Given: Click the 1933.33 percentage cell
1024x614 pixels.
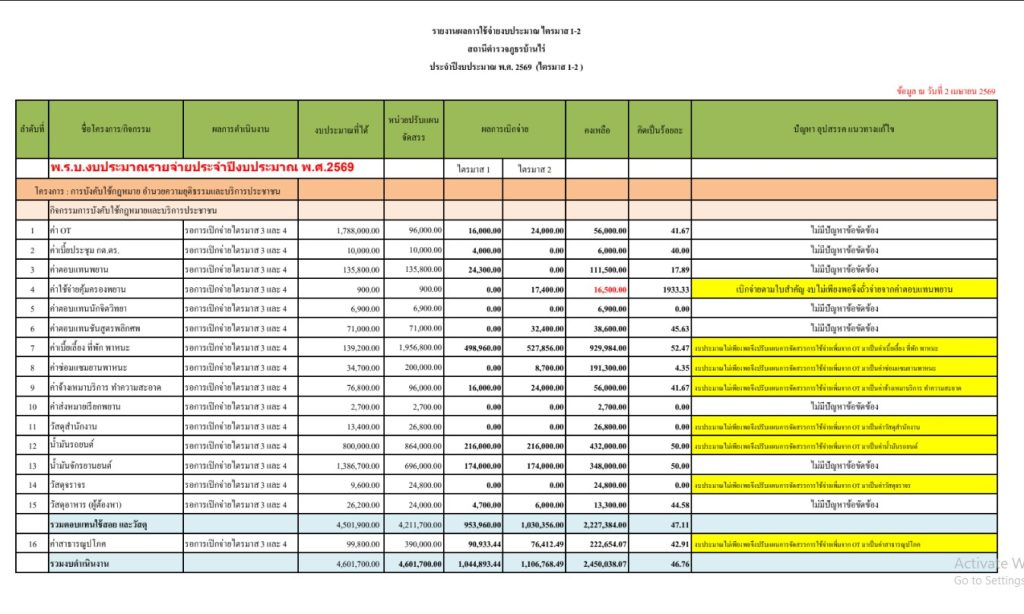Looking at the screenshot, I should pyautogui.click(x=660, y=289).
